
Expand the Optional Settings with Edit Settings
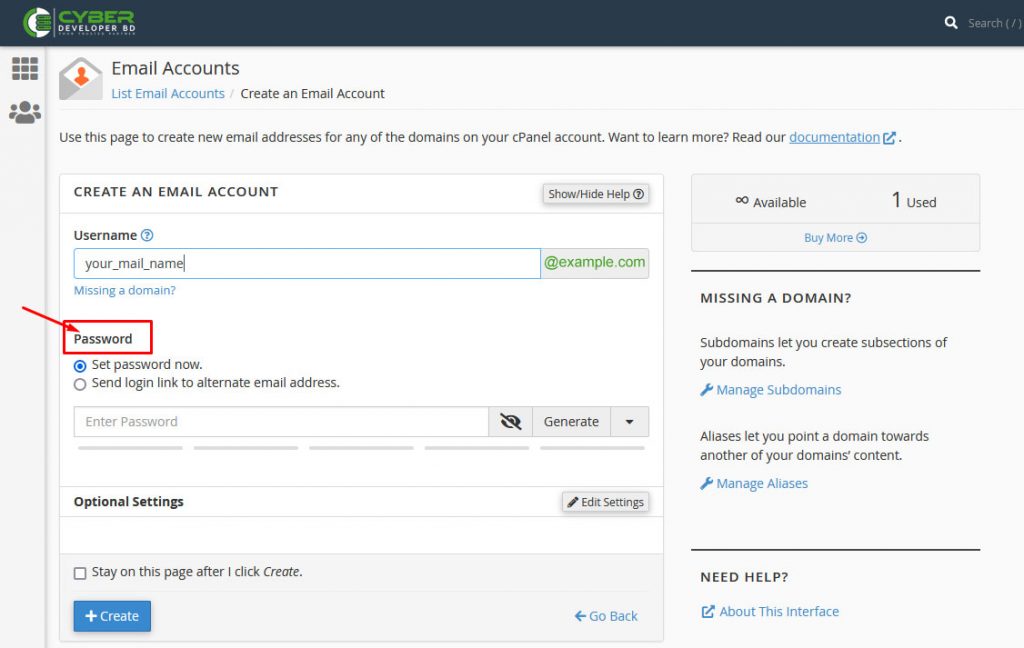point(605,501)
